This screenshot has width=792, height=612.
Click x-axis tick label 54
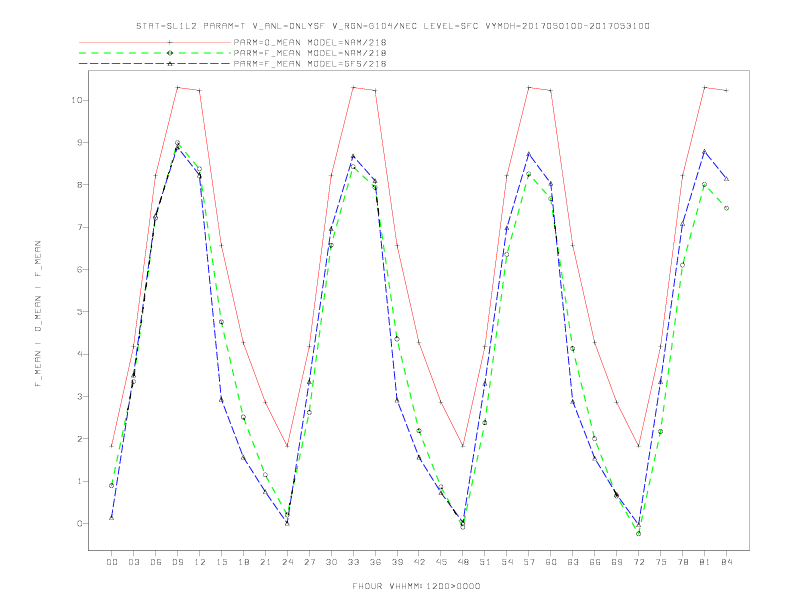click(507, 562)
